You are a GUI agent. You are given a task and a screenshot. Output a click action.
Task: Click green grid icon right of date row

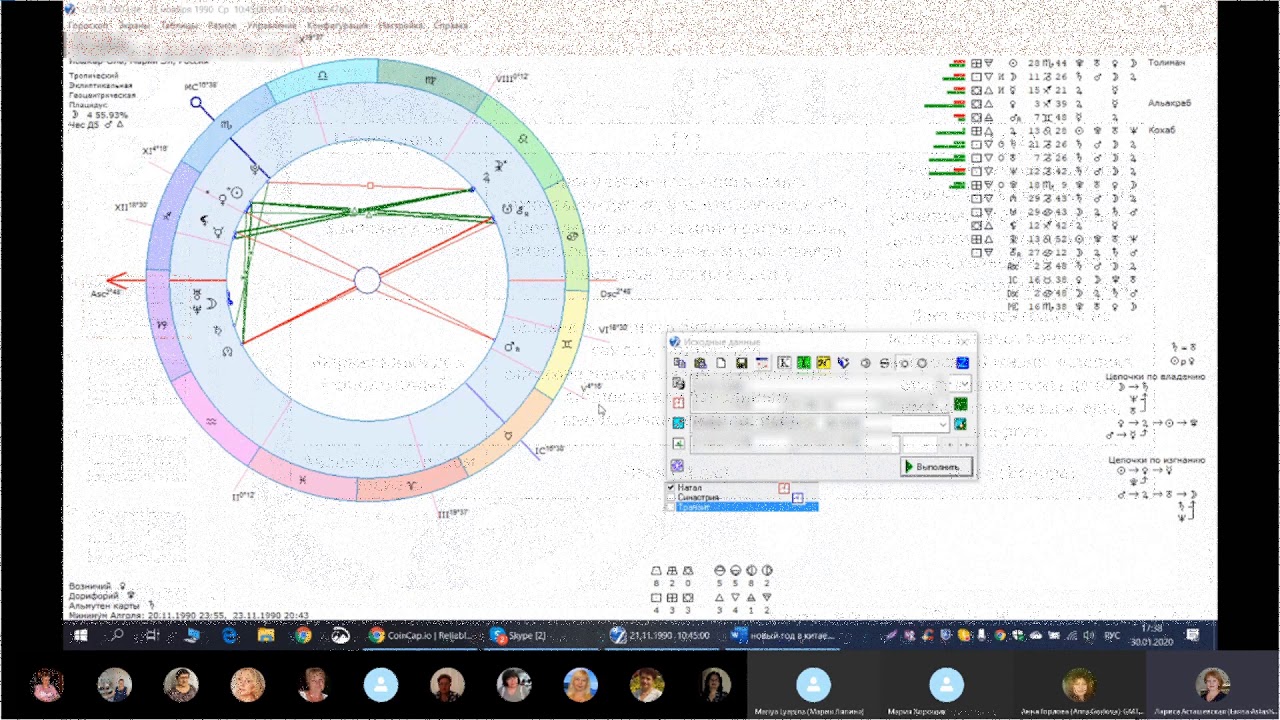coord(961,404)
